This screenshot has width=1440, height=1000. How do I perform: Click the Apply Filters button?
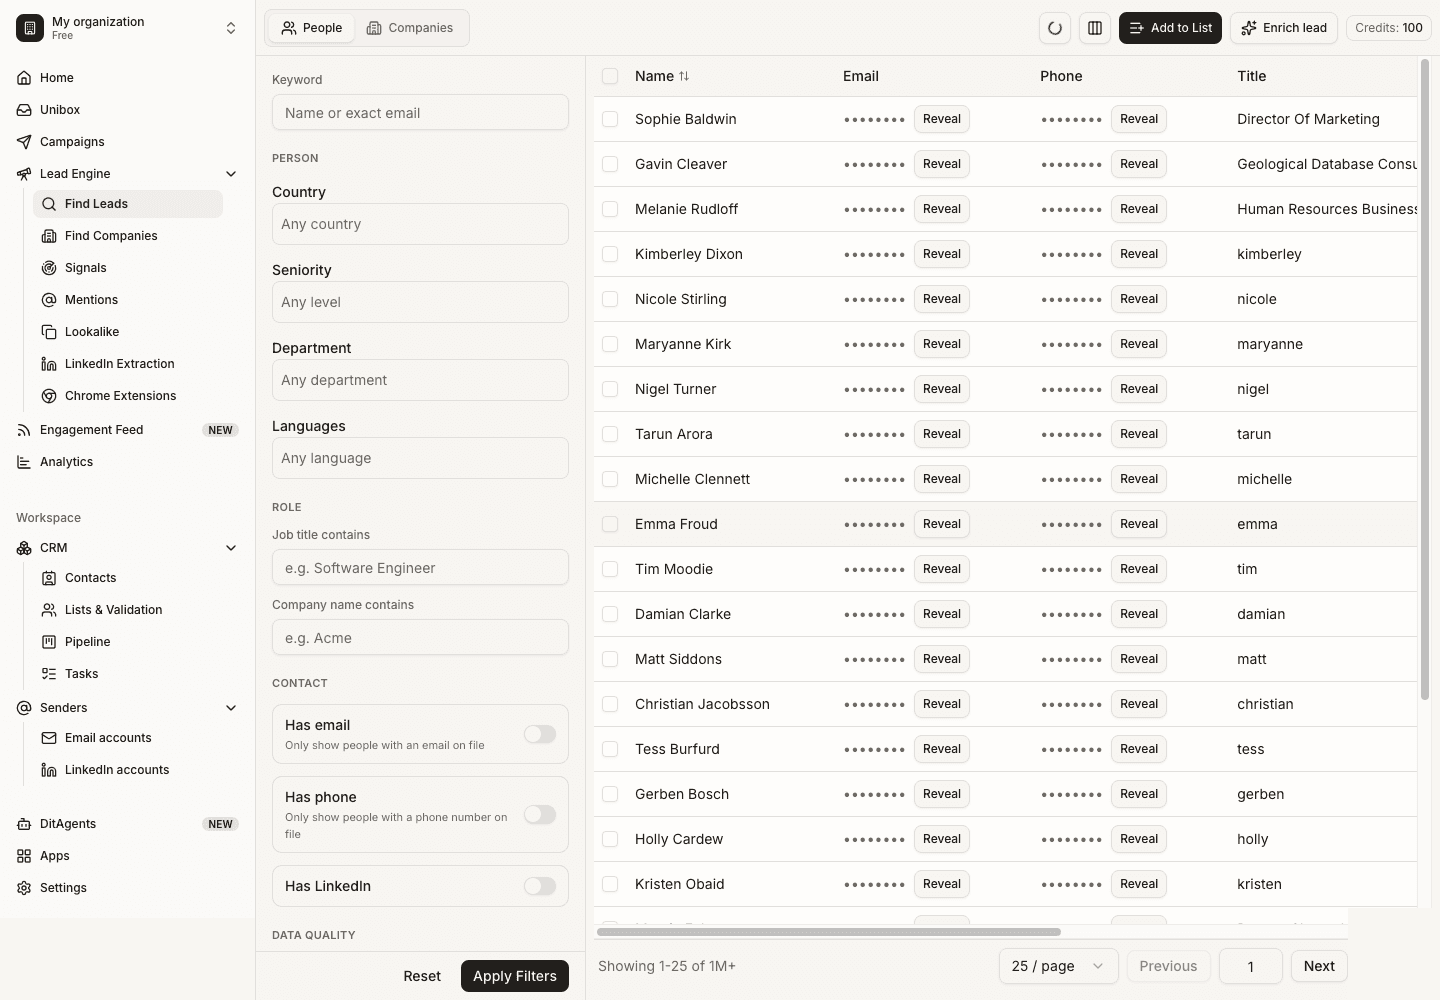point(515,976)
